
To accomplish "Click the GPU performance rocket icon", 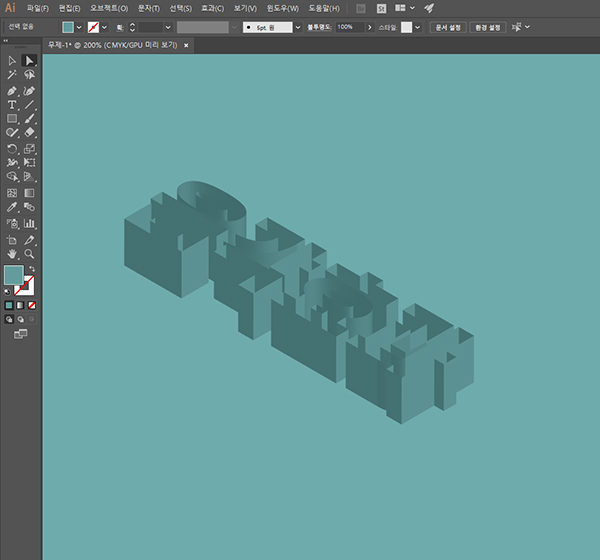I will click(429, 8).
